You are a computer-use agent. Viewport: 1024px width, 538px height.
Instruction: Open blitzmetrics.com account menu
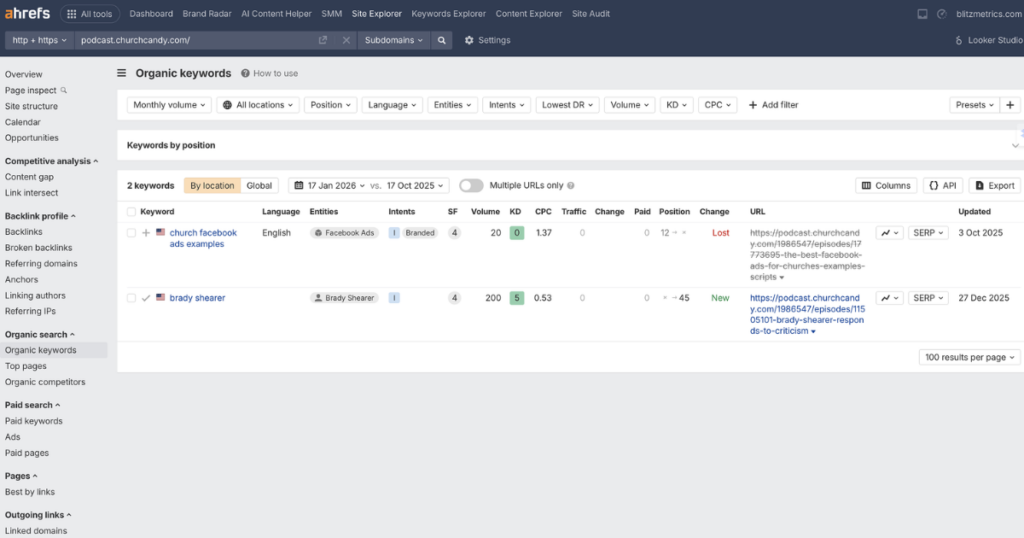[989, 14]
